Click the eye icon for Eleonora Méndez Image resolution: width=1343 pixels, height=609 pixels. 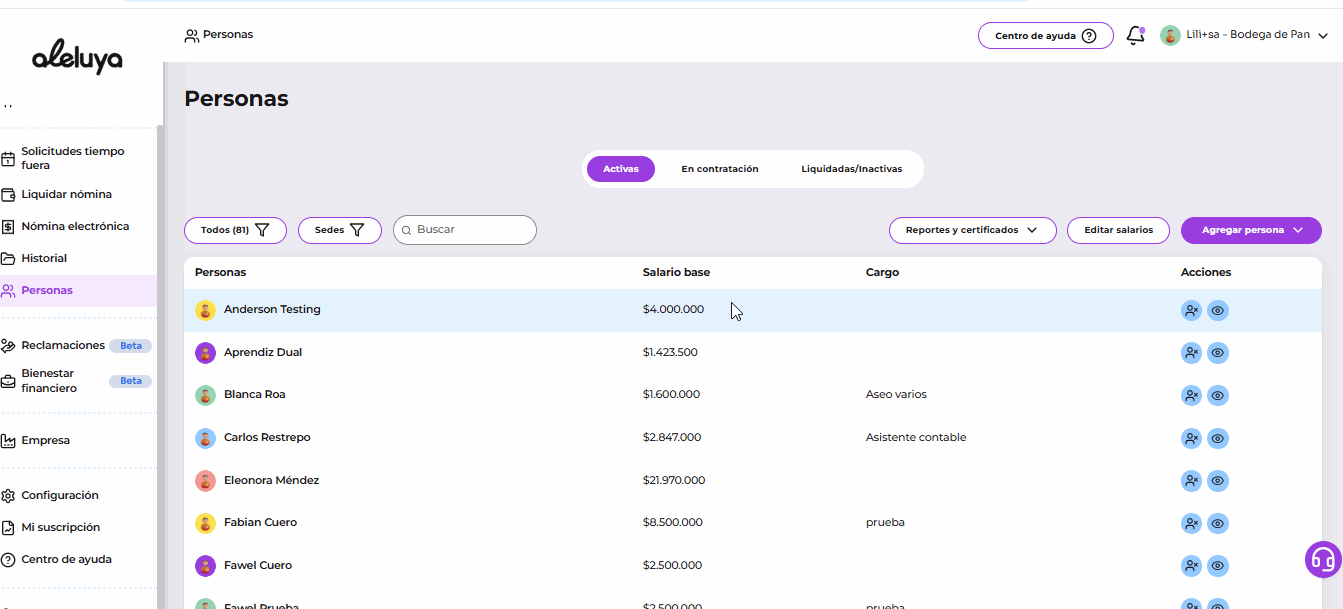pyautogui.click(x=1217, y=481)
